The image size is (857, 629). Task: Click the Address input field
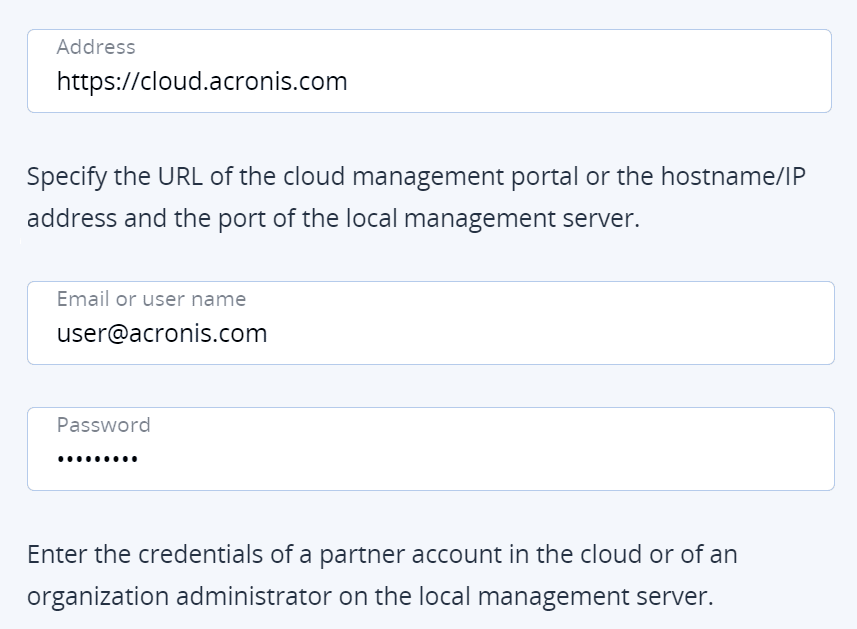430,70
